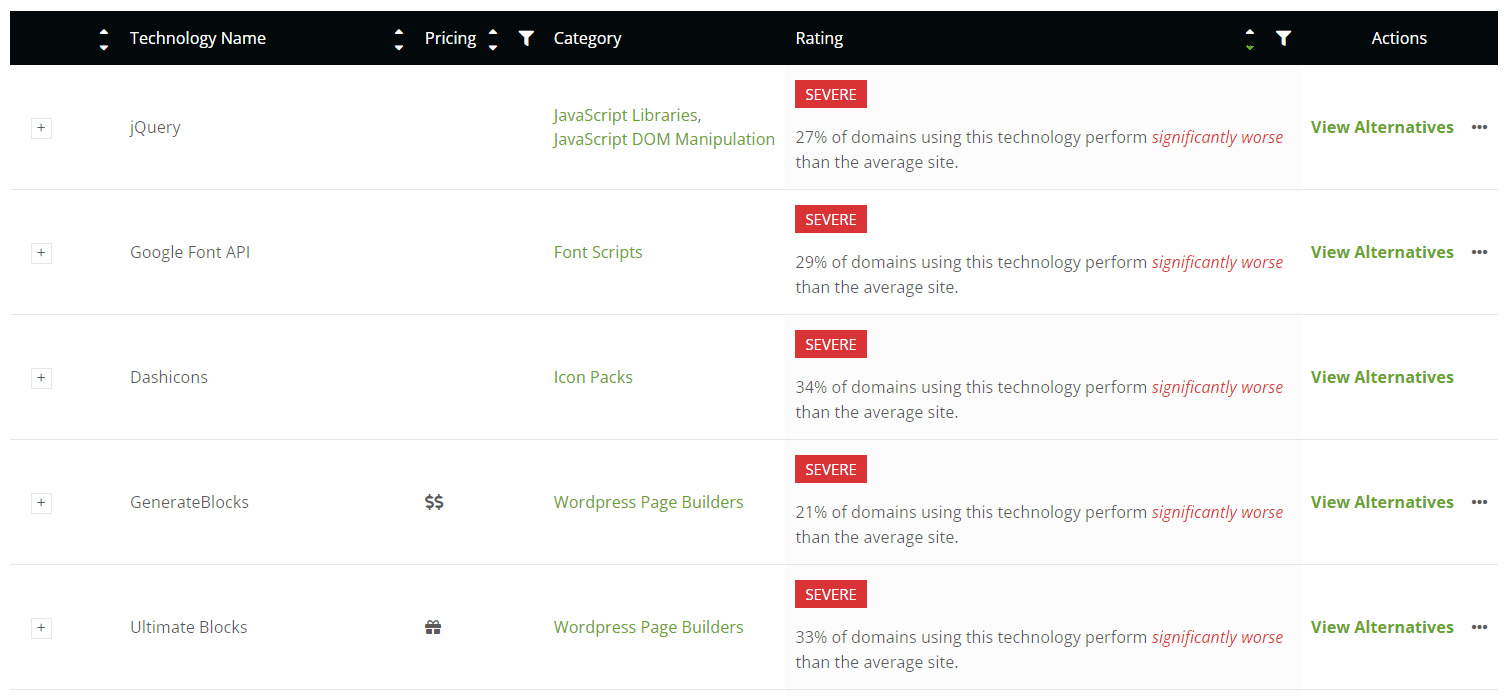Screen dimensions: 1506x696
Task: Click the $$ pricing icon for GenerateBlocks
Action: [x=434, y=502]
